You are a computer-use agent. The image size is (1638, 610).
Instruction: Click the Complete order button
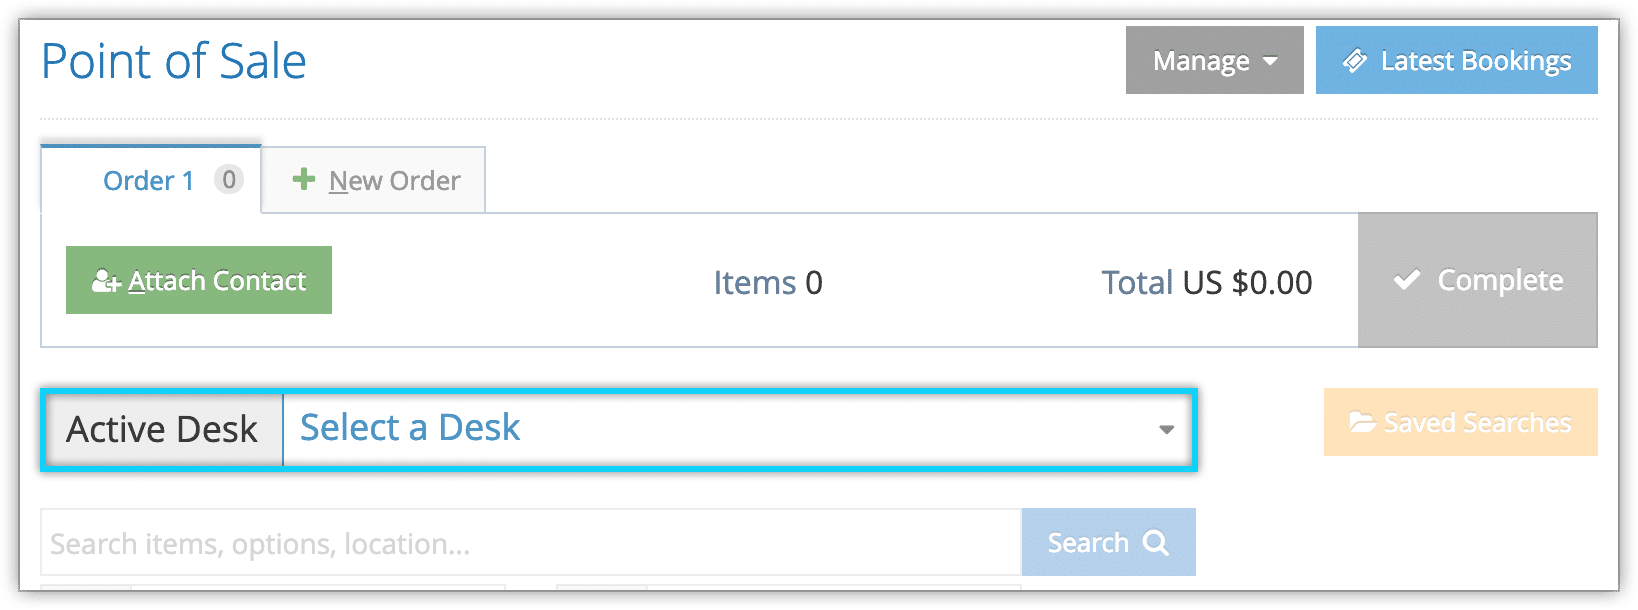[x=1477, y=280]
